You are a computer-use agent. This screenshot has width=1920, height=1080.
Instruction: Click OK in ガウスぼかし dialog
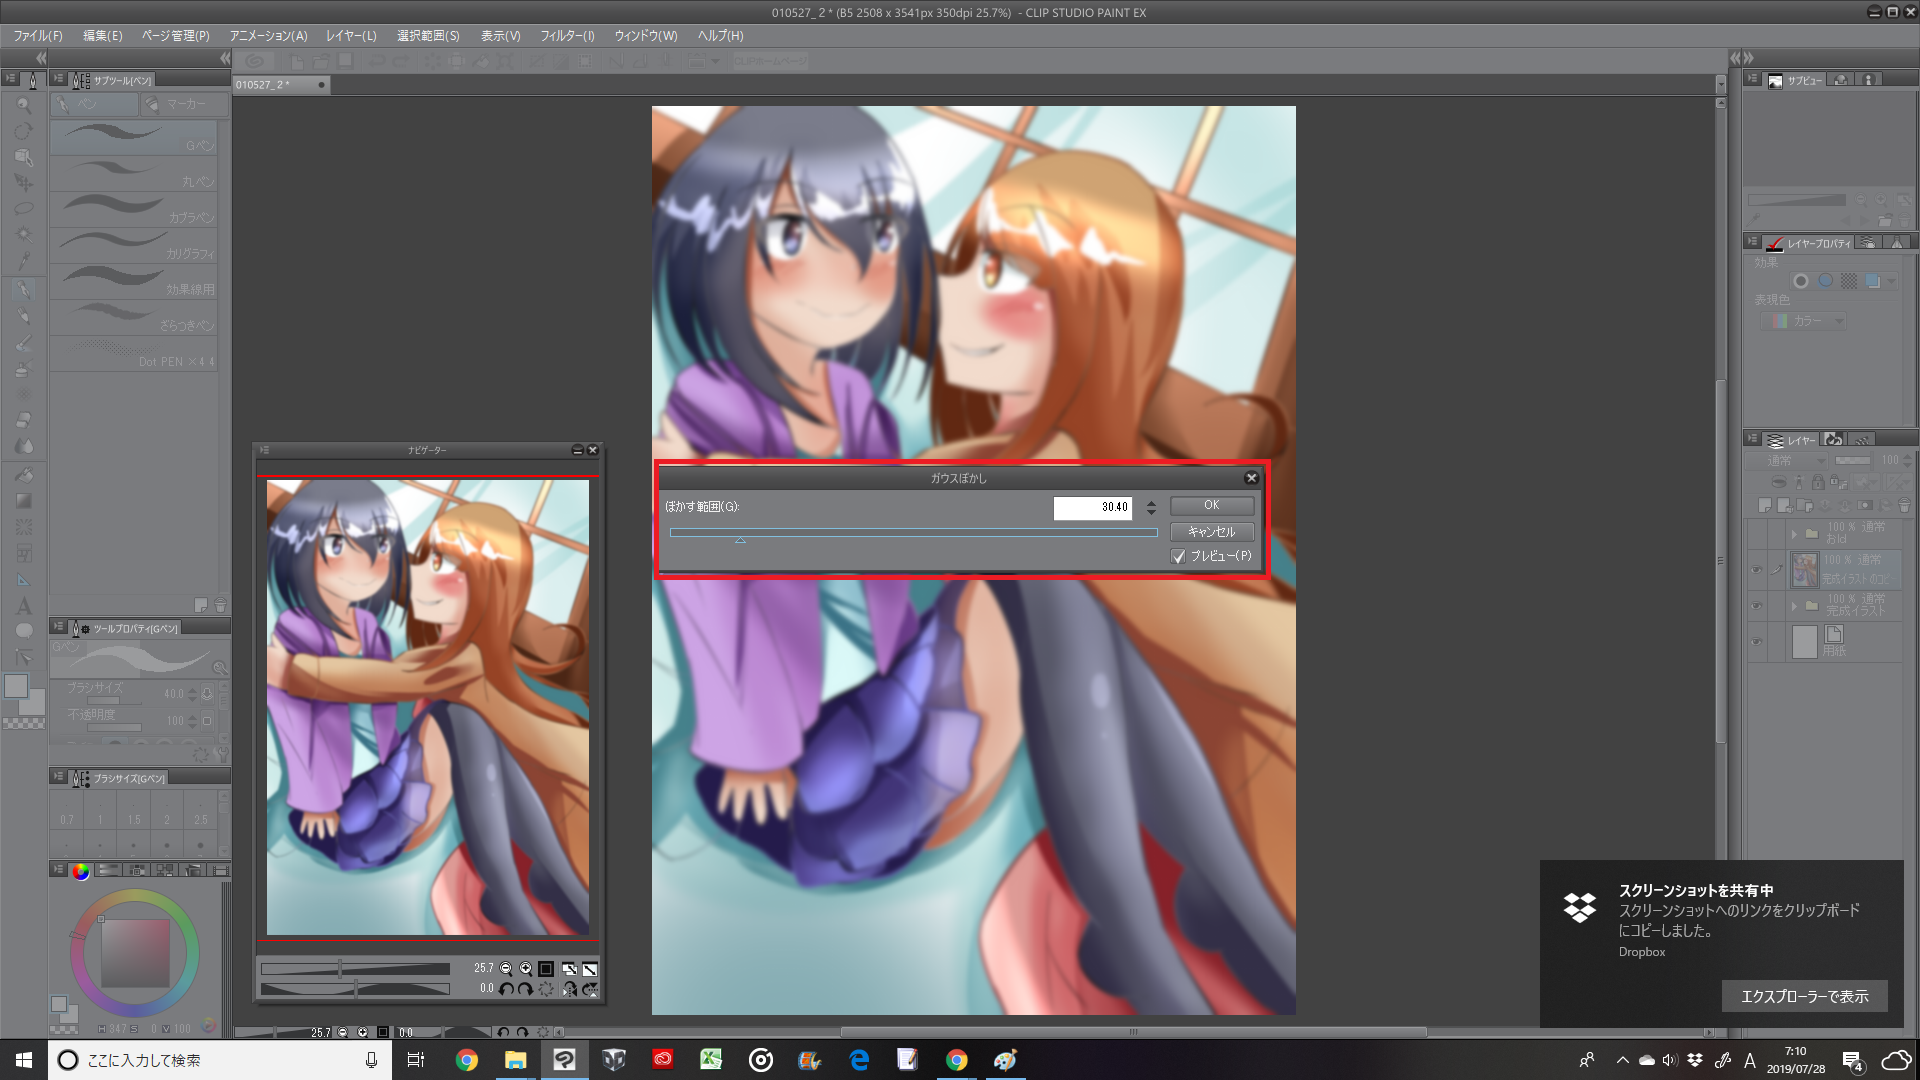[1211, 506]
